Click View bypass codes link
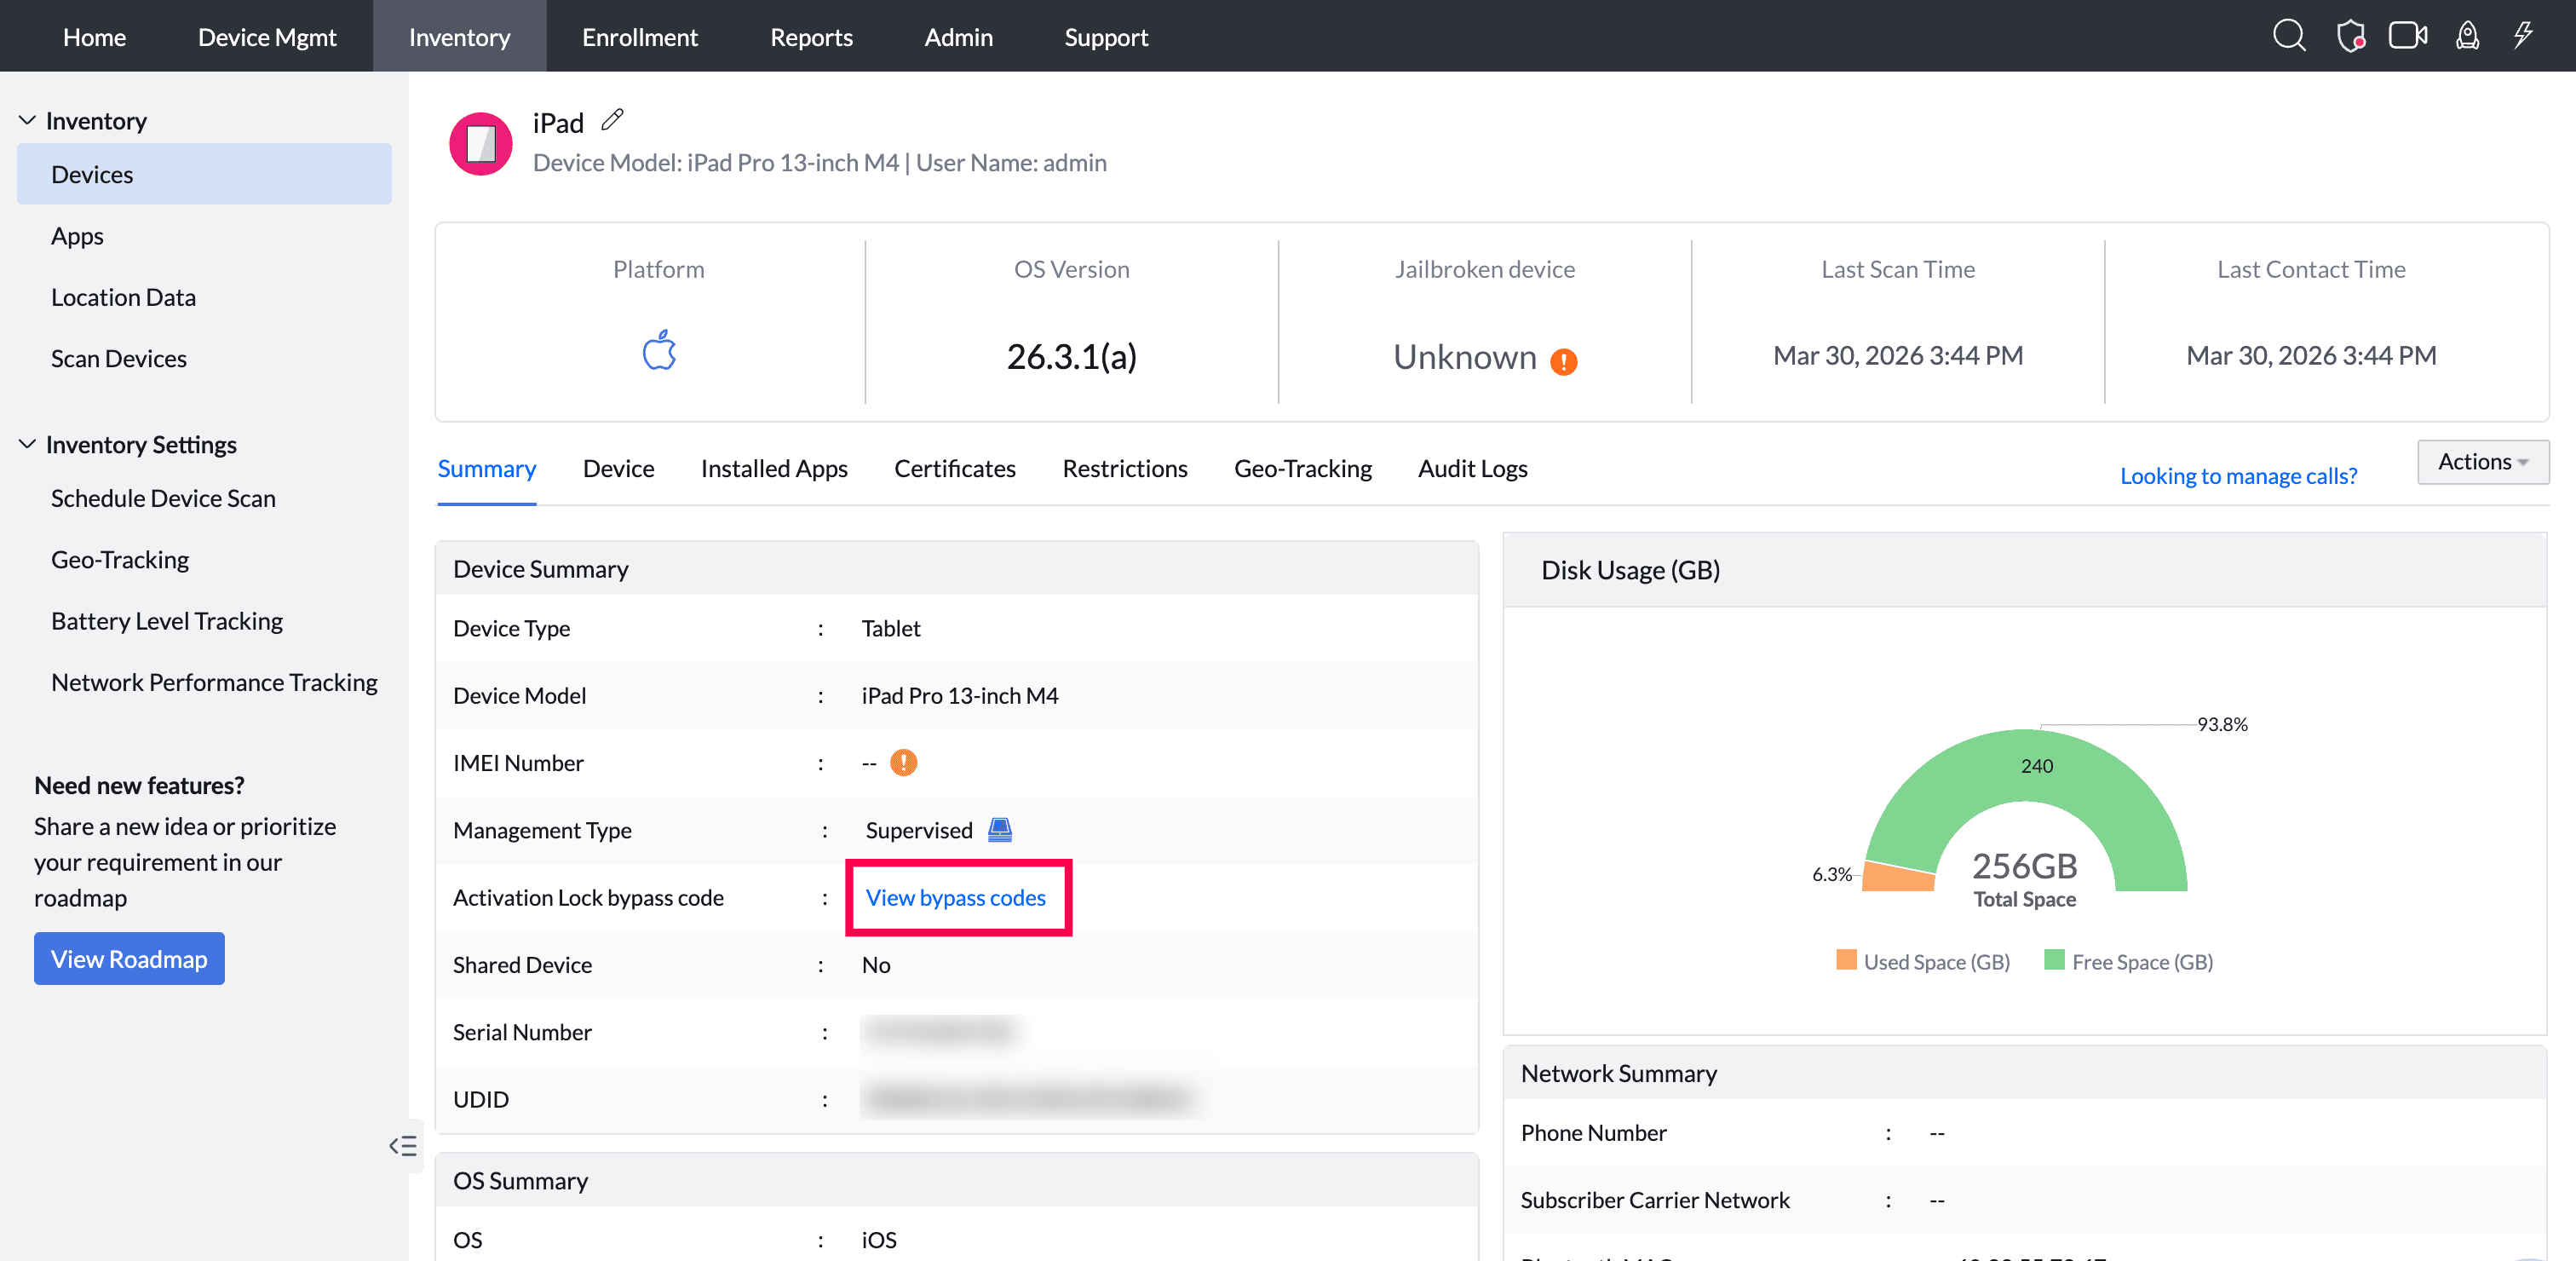The width and height of the screenshot is (2576, 1261). point(955,897)
